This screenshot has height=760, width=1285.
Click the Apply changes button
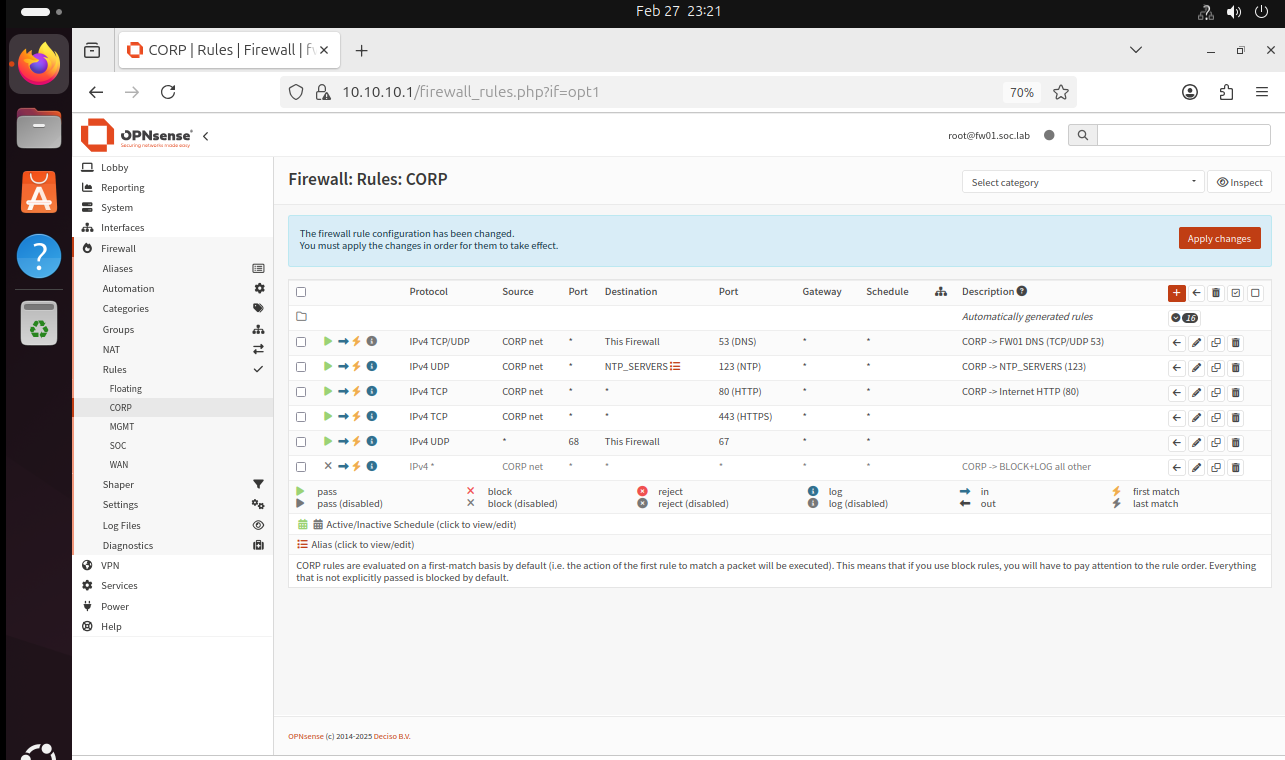[1219, 238]
